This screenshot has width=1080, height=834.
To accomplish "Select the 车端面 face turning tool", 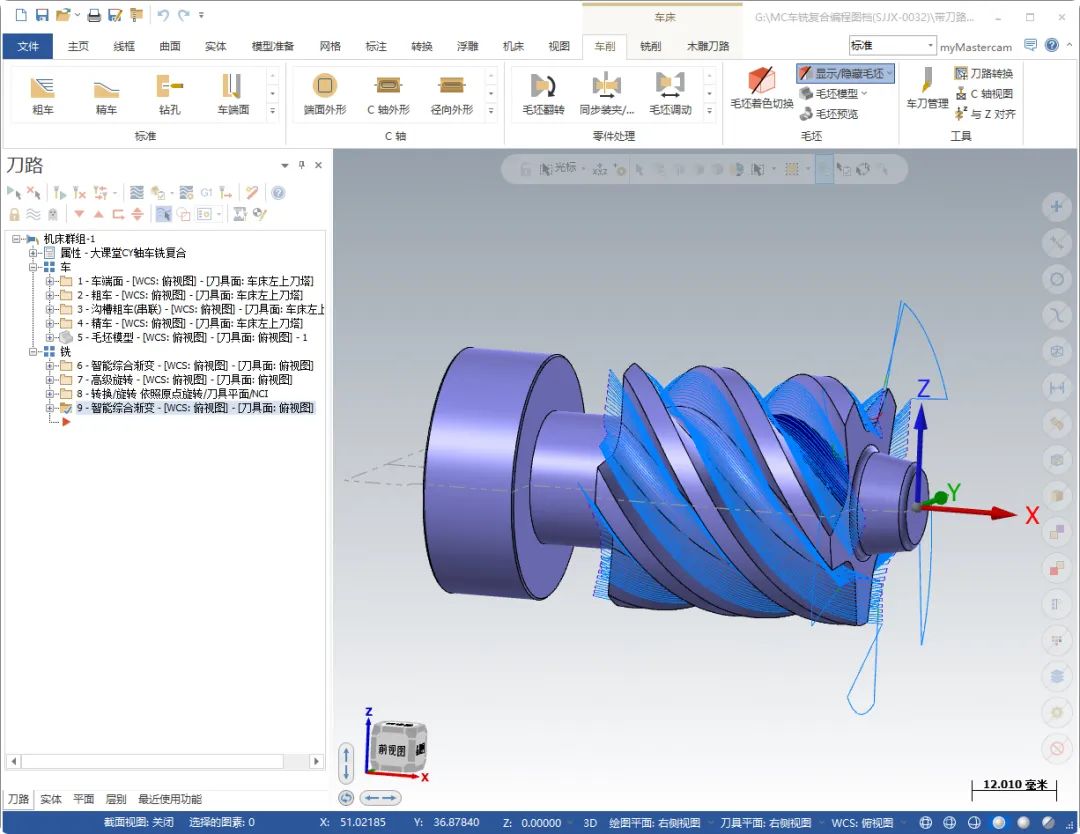I will click(x=233, y=93).
